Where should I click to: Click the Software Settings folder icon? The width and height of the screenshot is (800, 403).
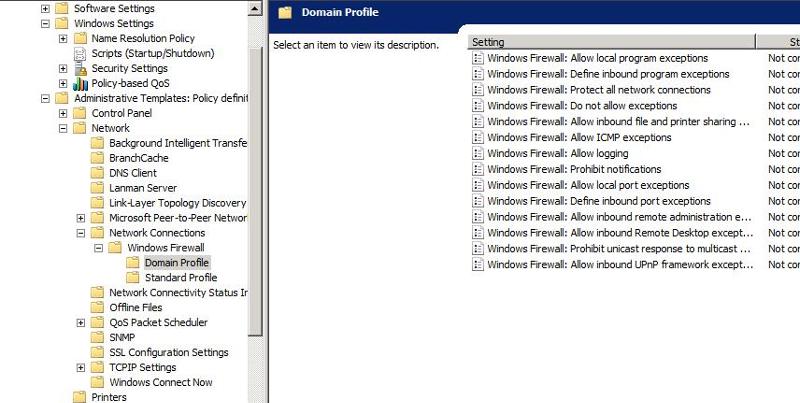[x=62, y=8]
